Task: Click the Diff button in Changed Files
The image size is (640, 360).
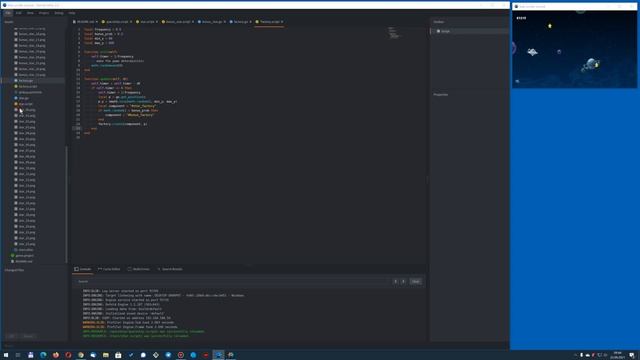Action: [x=12, y=336]
